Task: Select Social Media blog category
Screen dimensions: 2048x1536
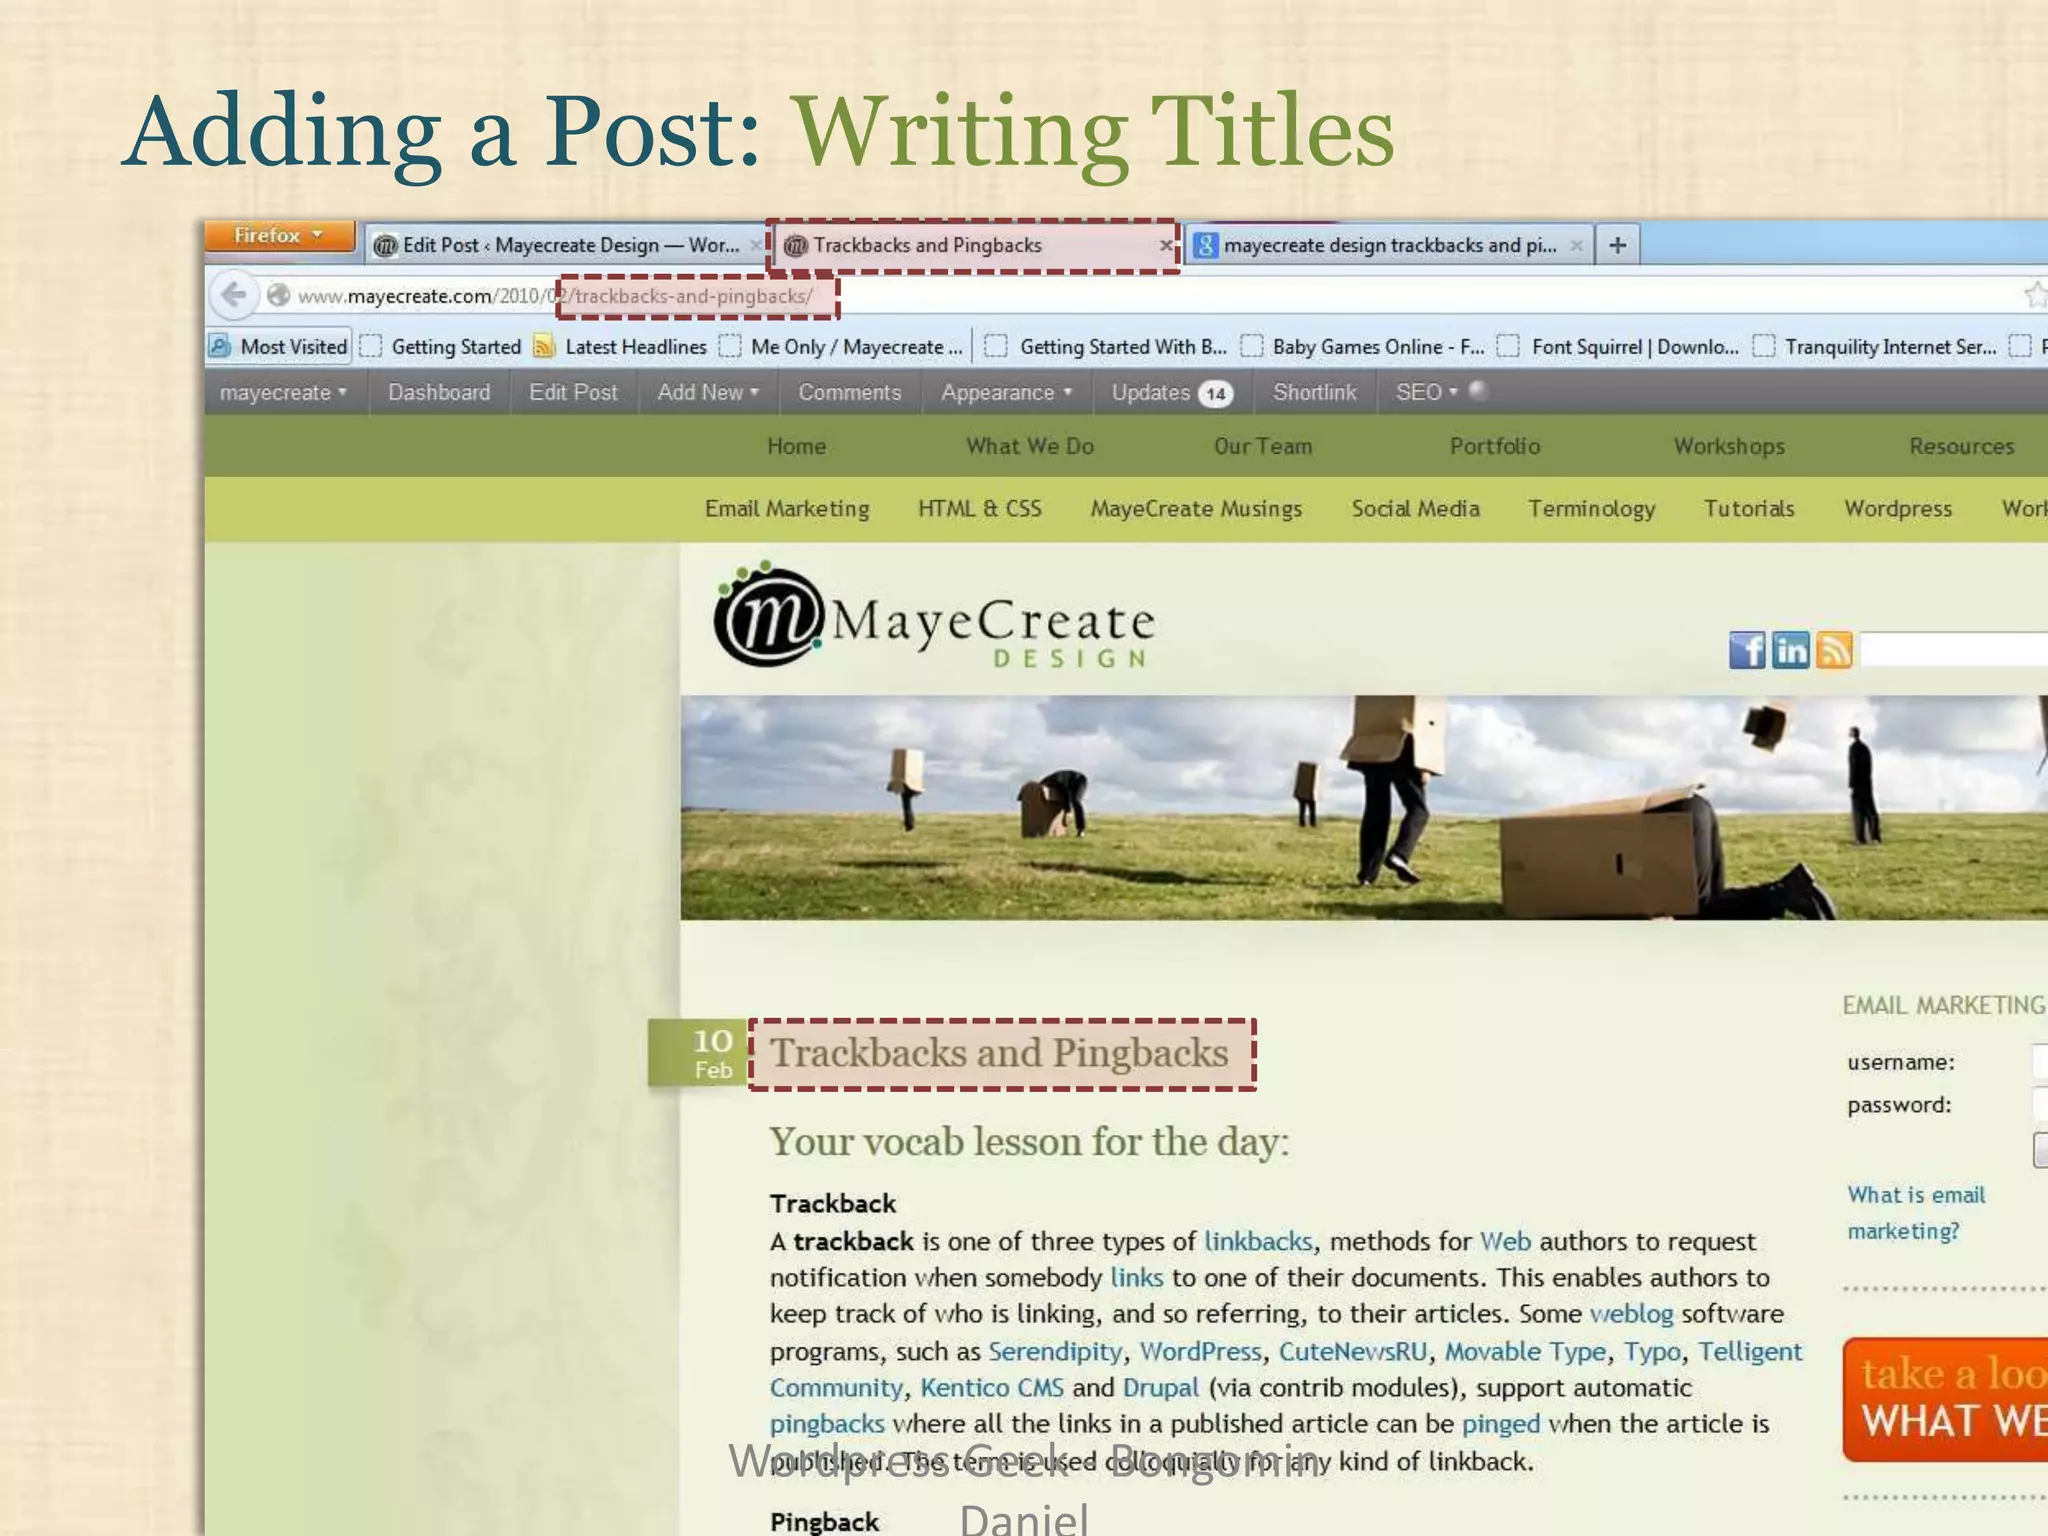Action: [x=1415, y=509]
